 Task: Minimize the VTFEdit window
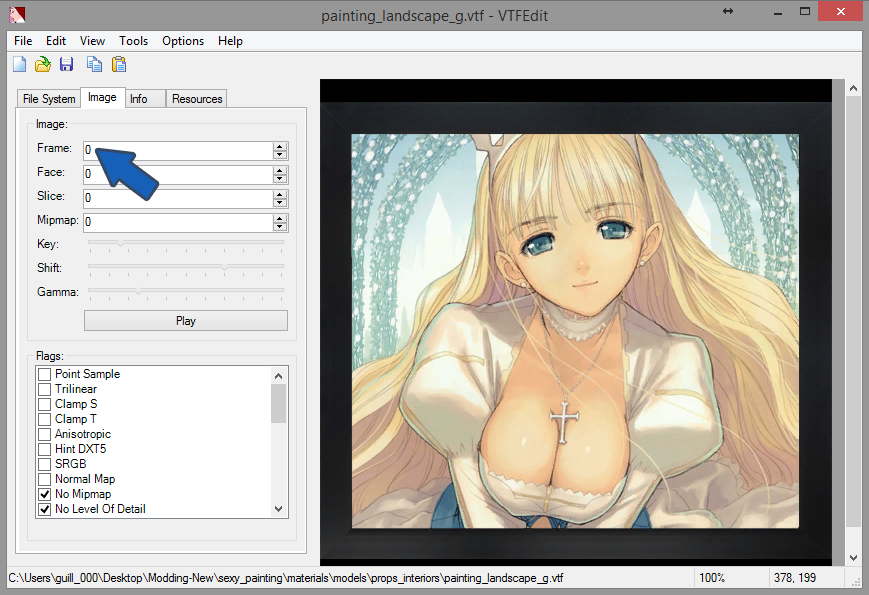[778, 12]
